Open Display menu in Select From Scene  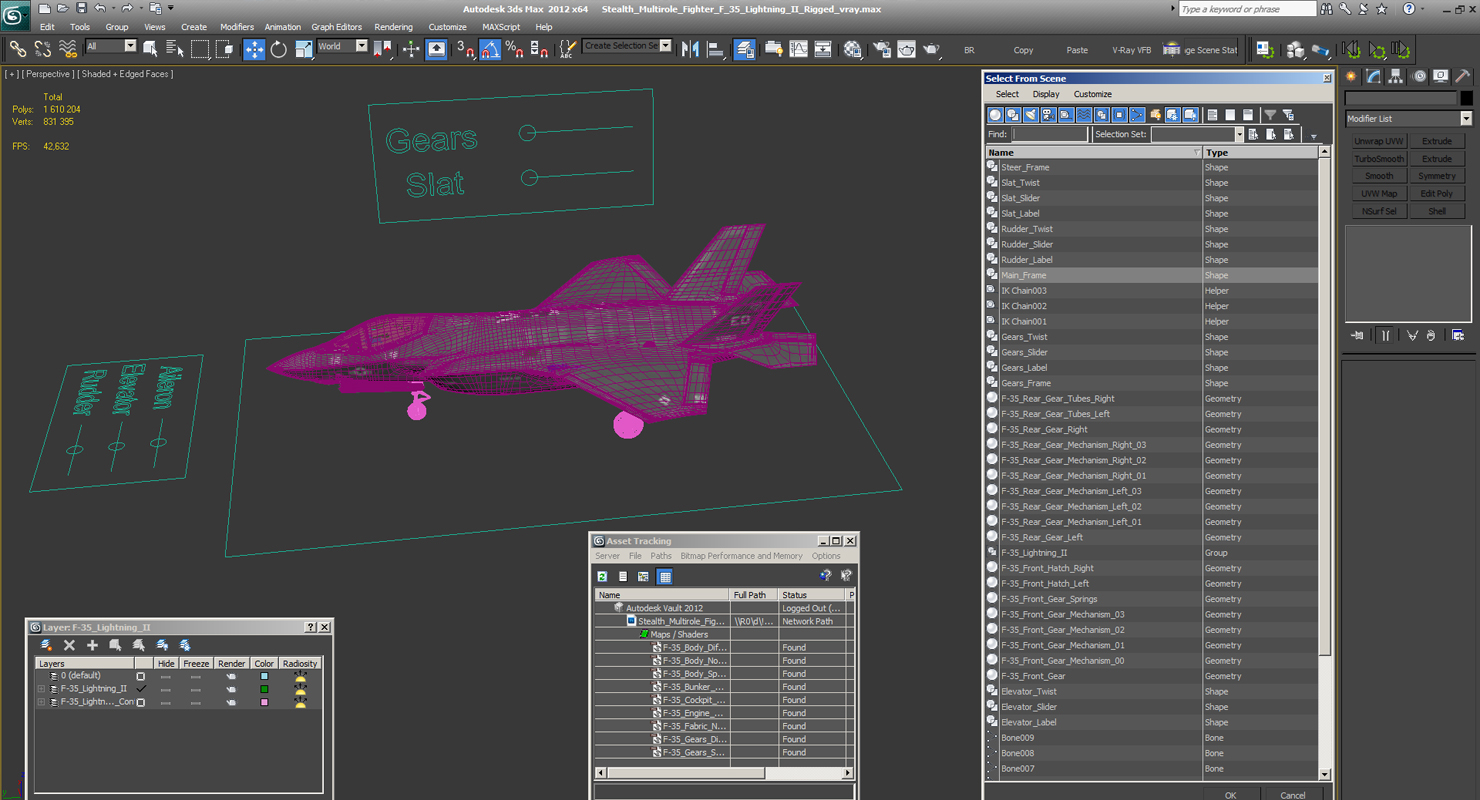(x=1046, y=94)
